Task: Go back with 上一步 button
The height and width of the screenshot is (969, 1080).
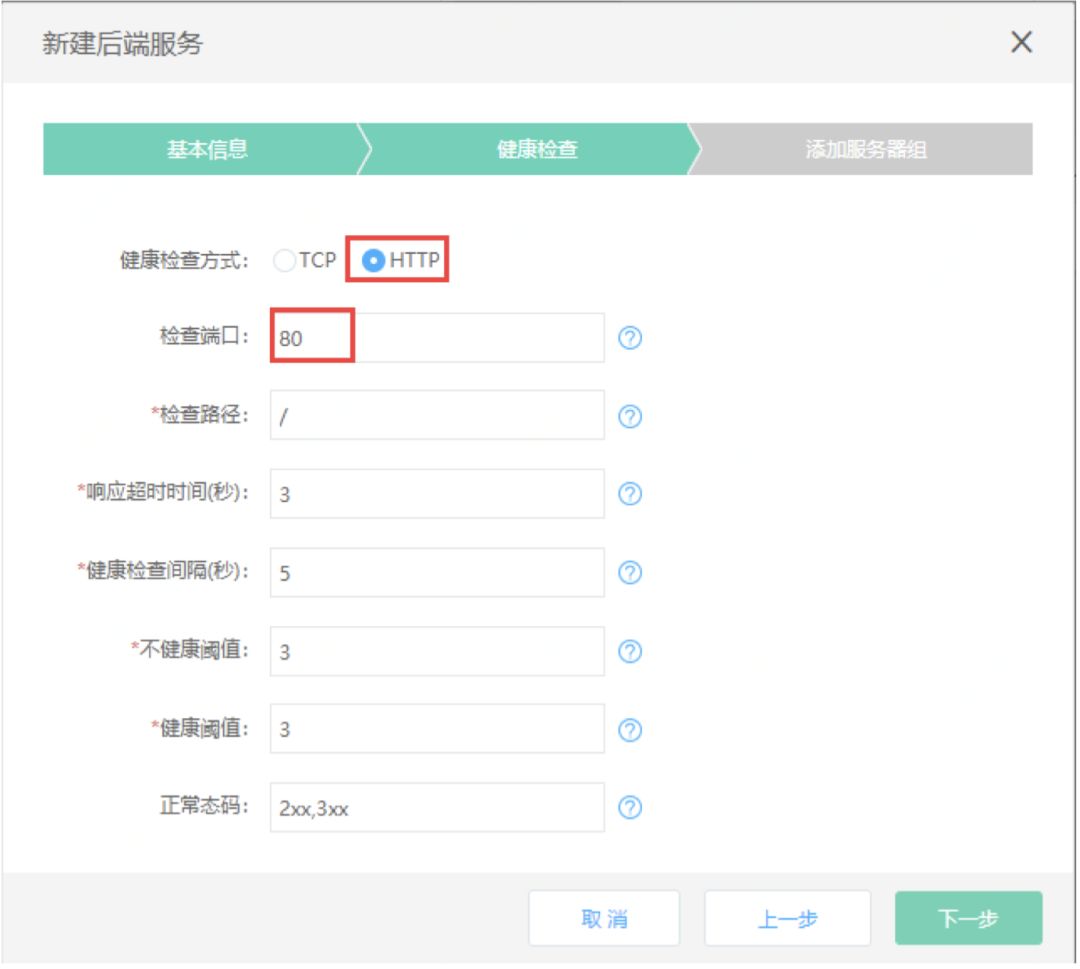Action: pyautogui.click(x=787, y=919)
